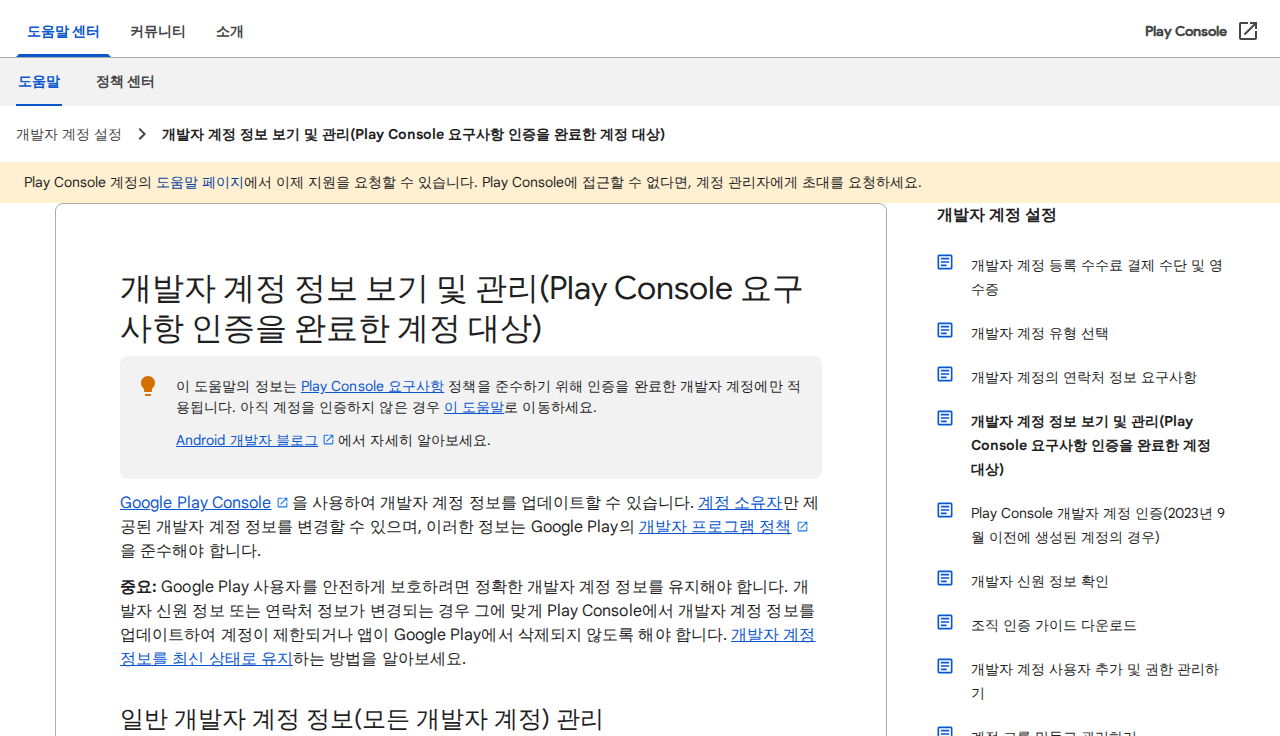
Task: Open sidebar 조직 인증 가이드 다운로드 article
Action: coord(1054,625)
